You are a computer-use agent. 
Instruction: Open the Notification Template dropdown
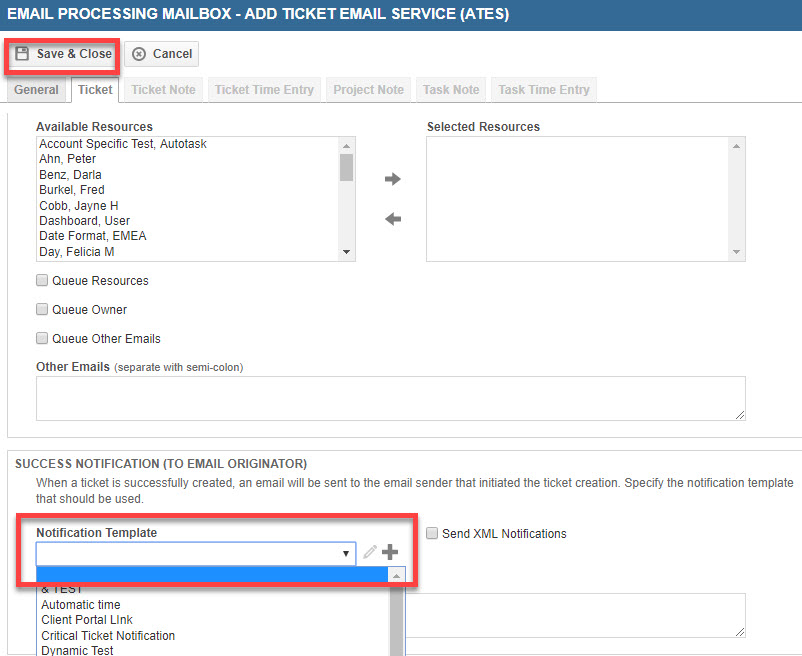click(x=196, y=553)
